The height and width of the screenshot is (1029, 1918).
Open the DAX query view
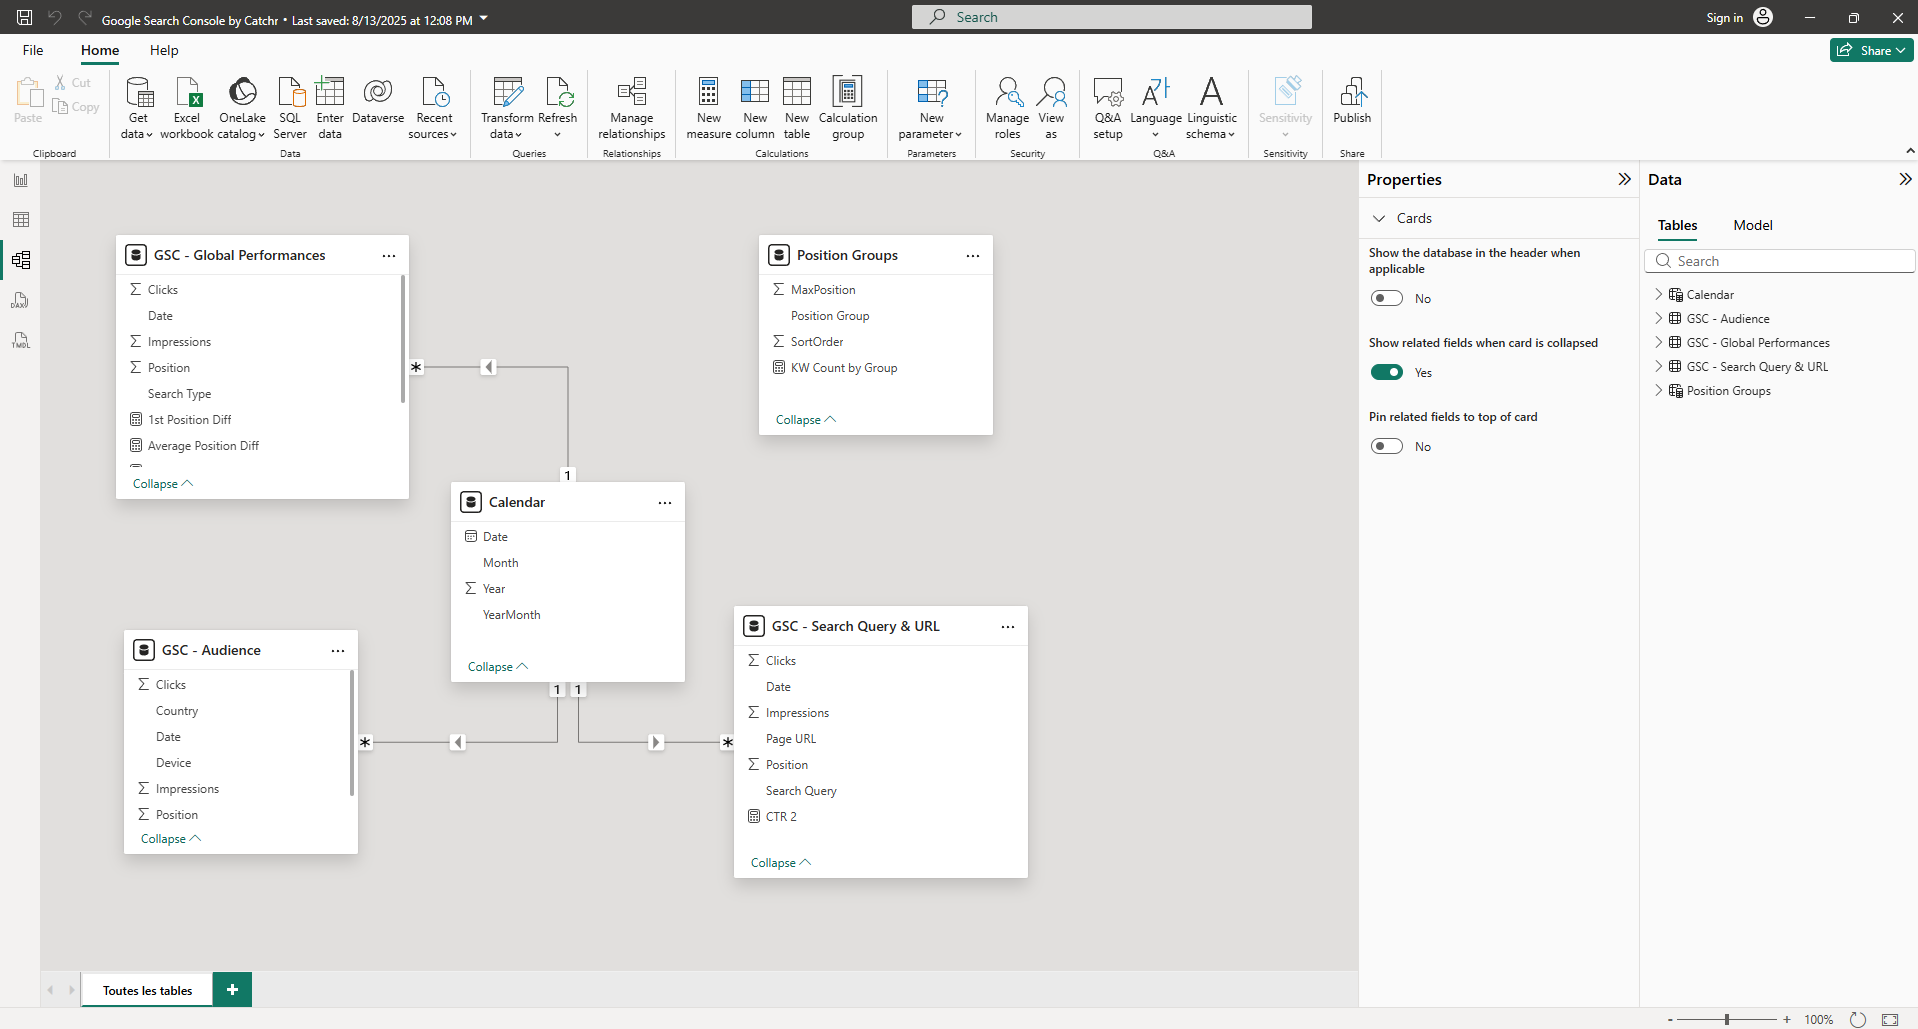tap(20, 300)
